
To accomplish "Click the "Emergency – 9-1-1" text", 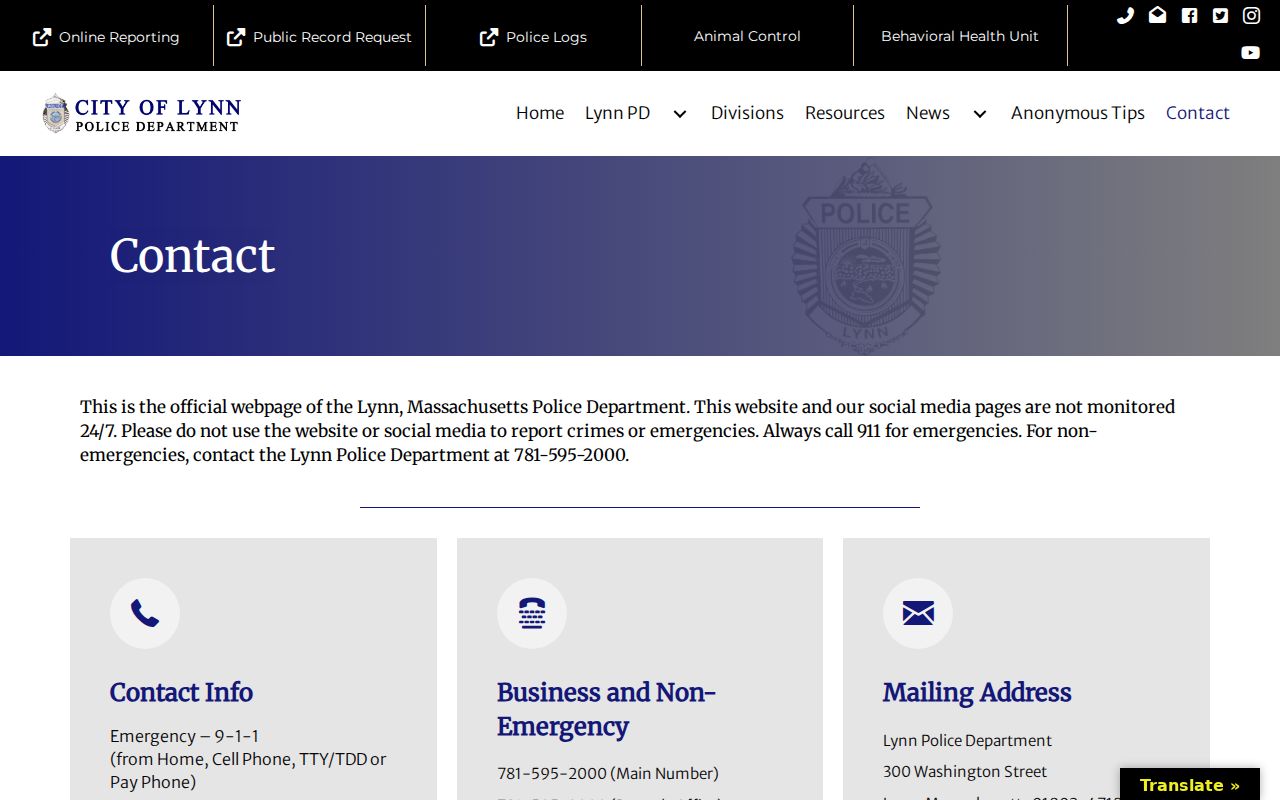I will [x=185, y=736].
